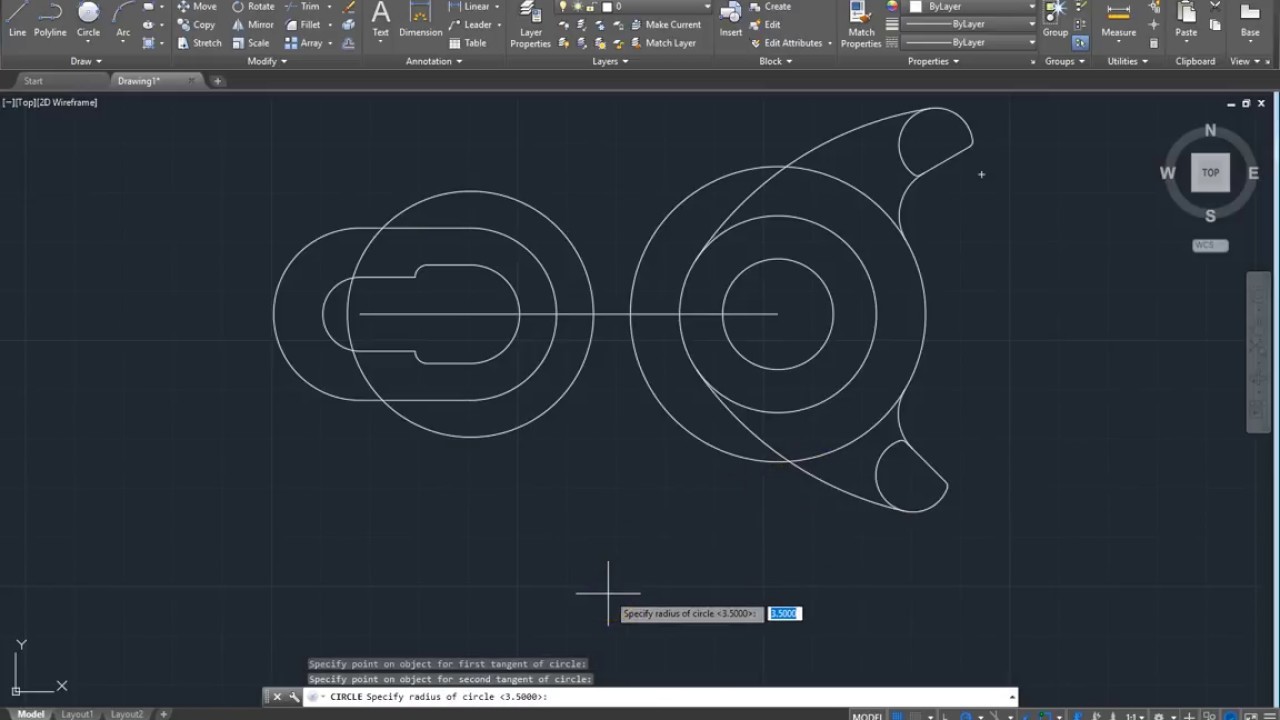
Task: Click the Dimension tool
Action: (x=421, y=19)
